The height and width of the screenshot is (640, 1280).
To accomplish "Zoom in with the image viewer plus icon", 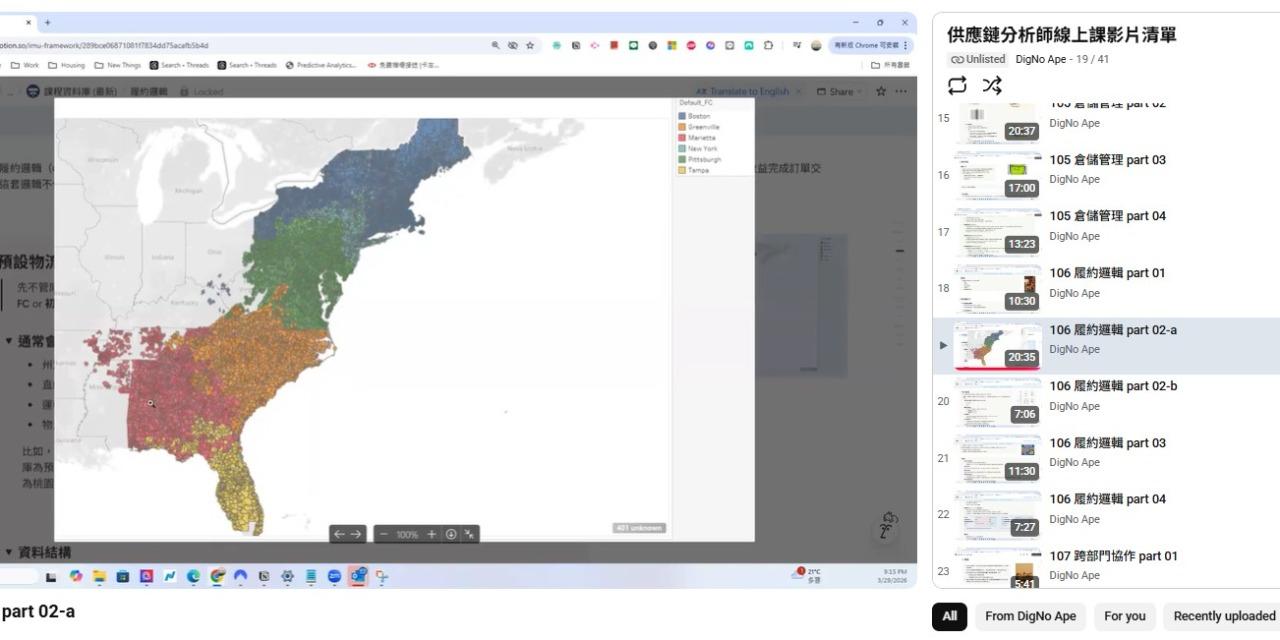I will tap(431, 534).
